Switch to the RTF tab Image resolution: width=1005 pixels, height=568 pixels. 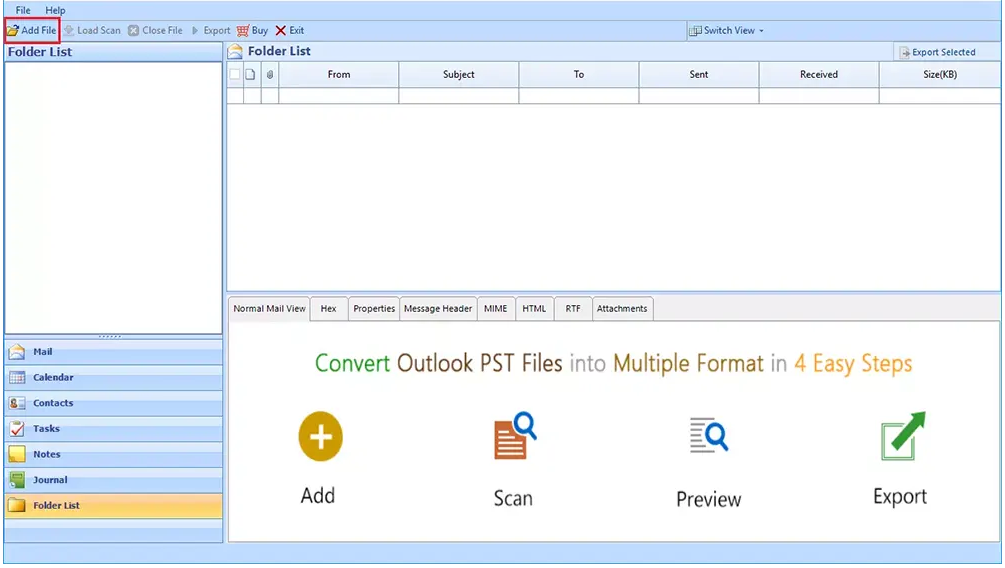pos(573,308)
